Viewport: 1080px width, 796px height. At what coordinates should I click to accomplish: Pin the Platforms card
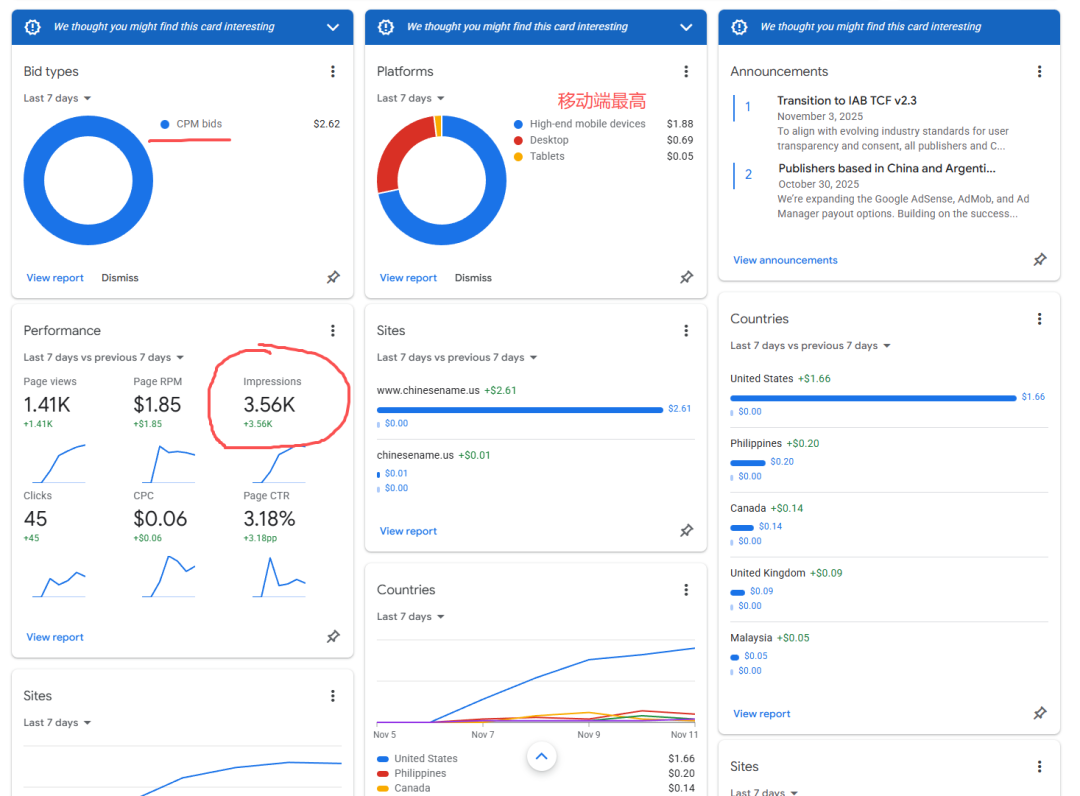click(686, 277)
